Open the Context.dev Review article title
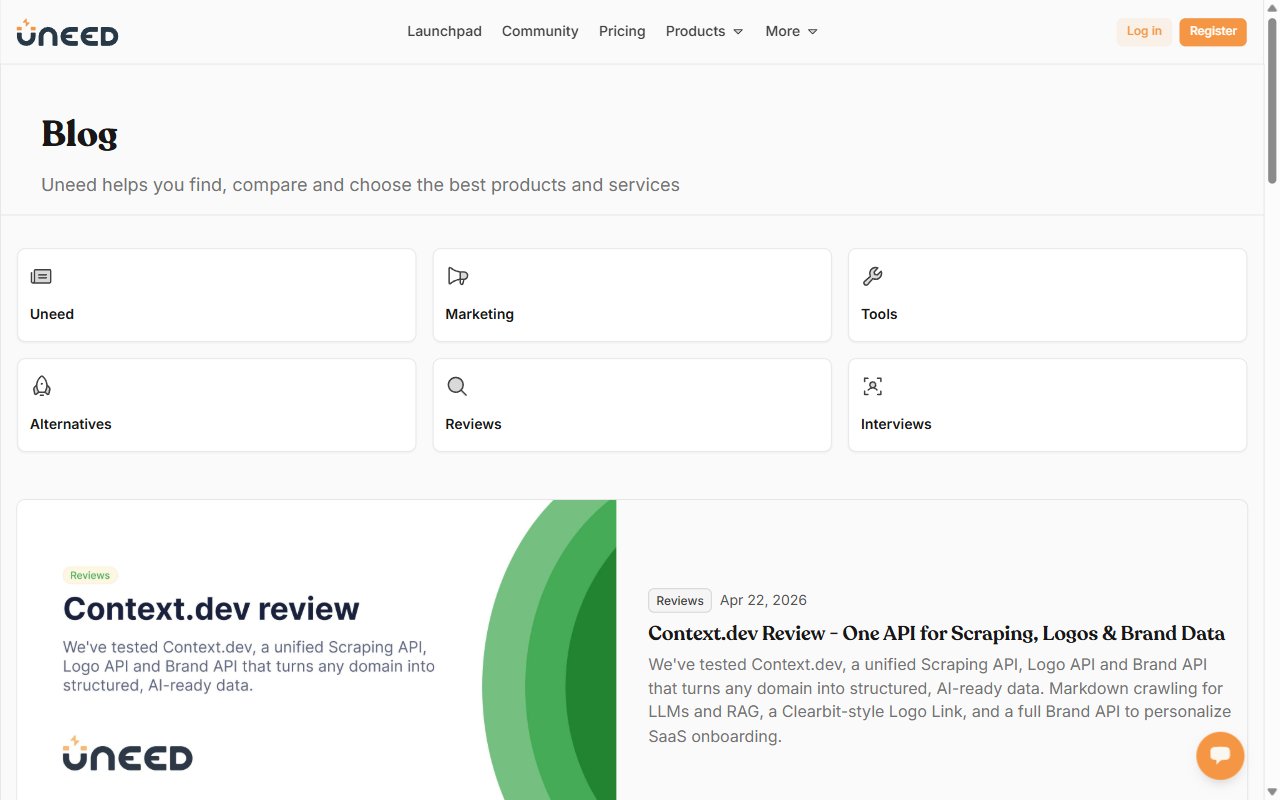 [x=936, y=633]
